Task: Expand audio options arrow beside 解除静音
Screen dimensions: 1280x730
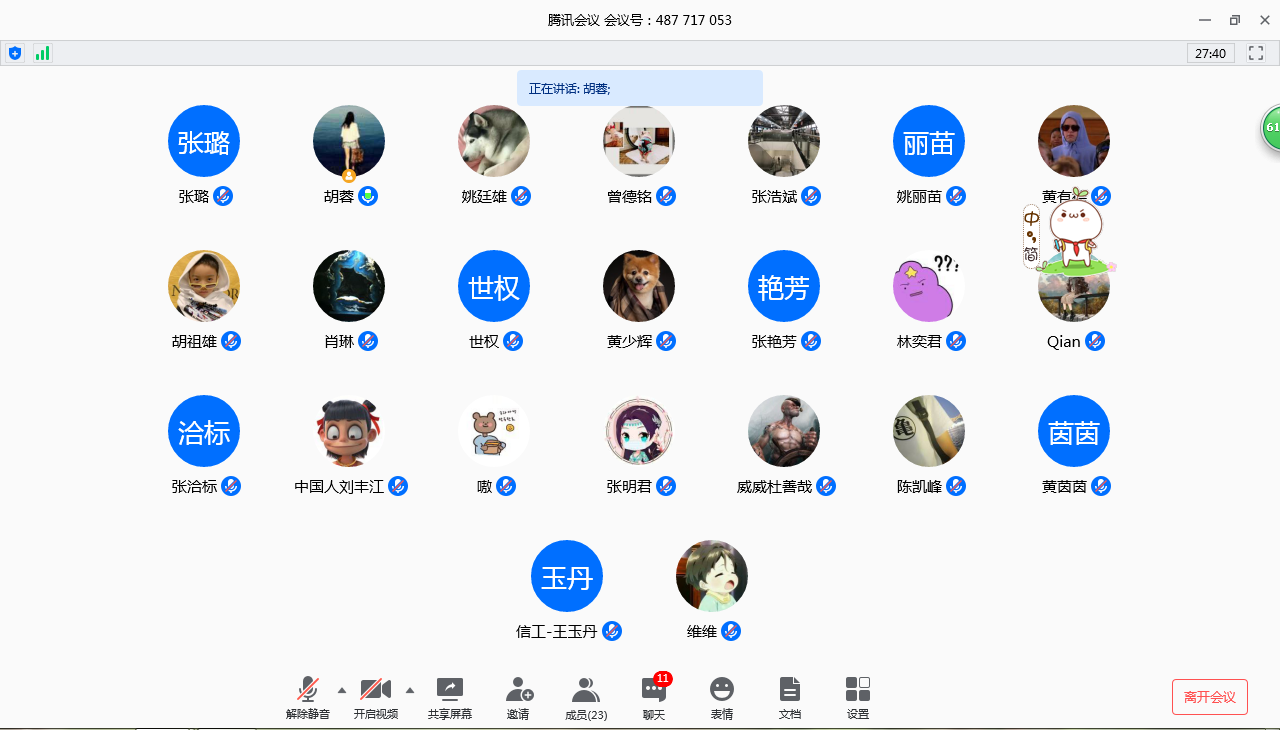Action: 342,690
